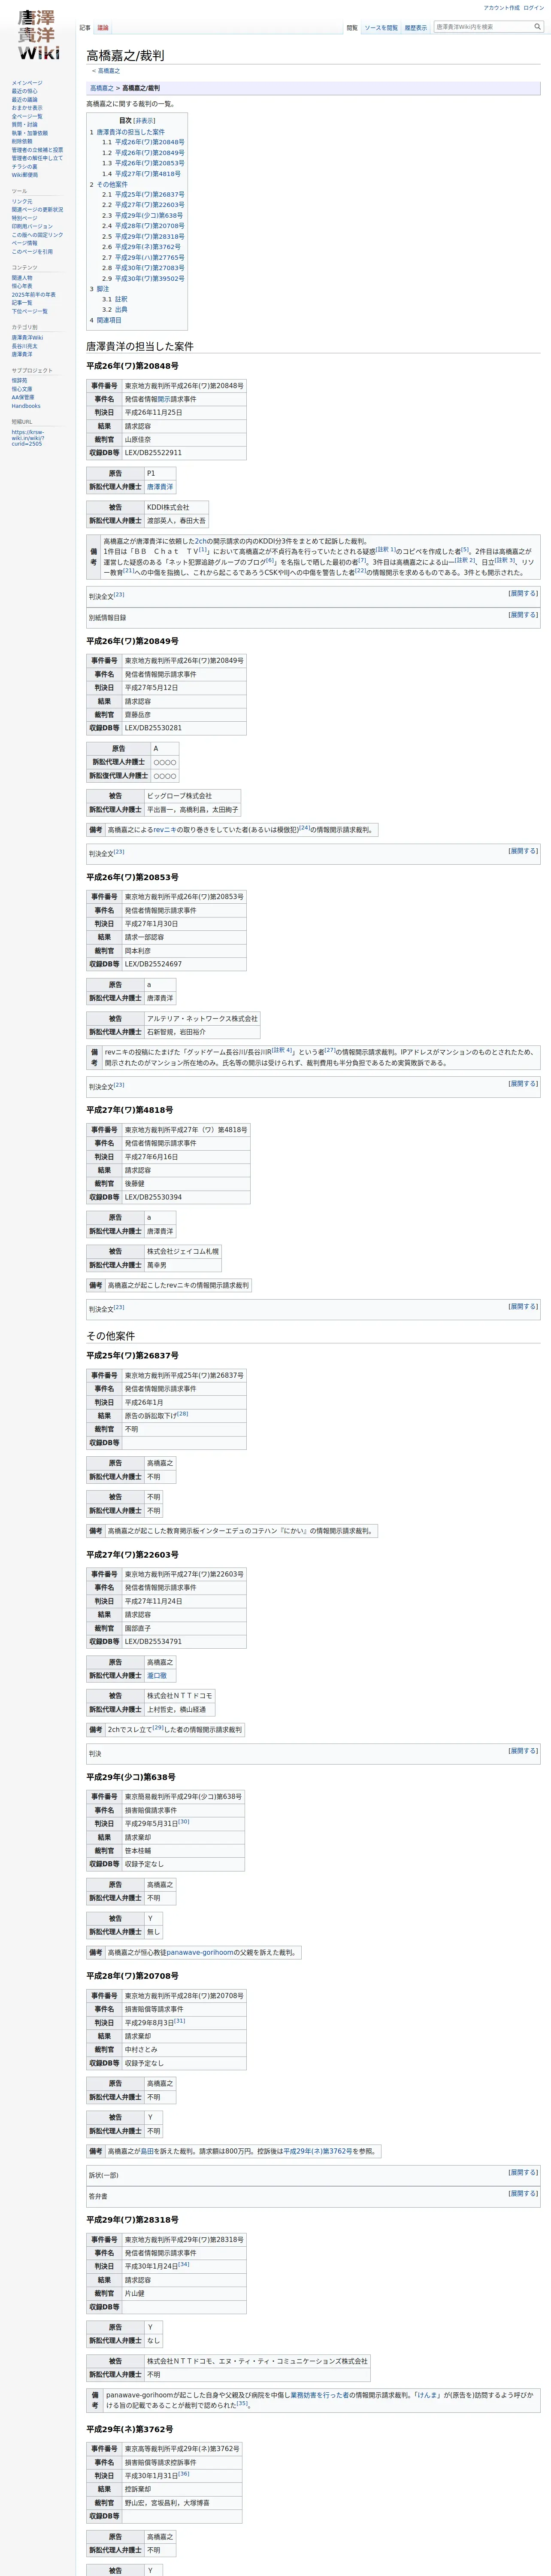551x2576 pixels.
Task: Open Handbooks subproject link
Action: (26, 406)
